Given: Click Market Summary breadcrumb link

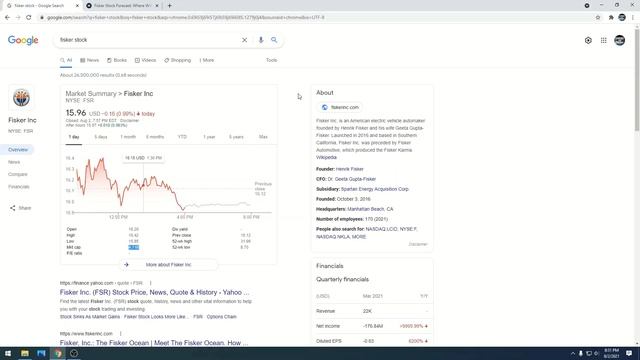Looking at the screenshot, I should coord(91,93).
